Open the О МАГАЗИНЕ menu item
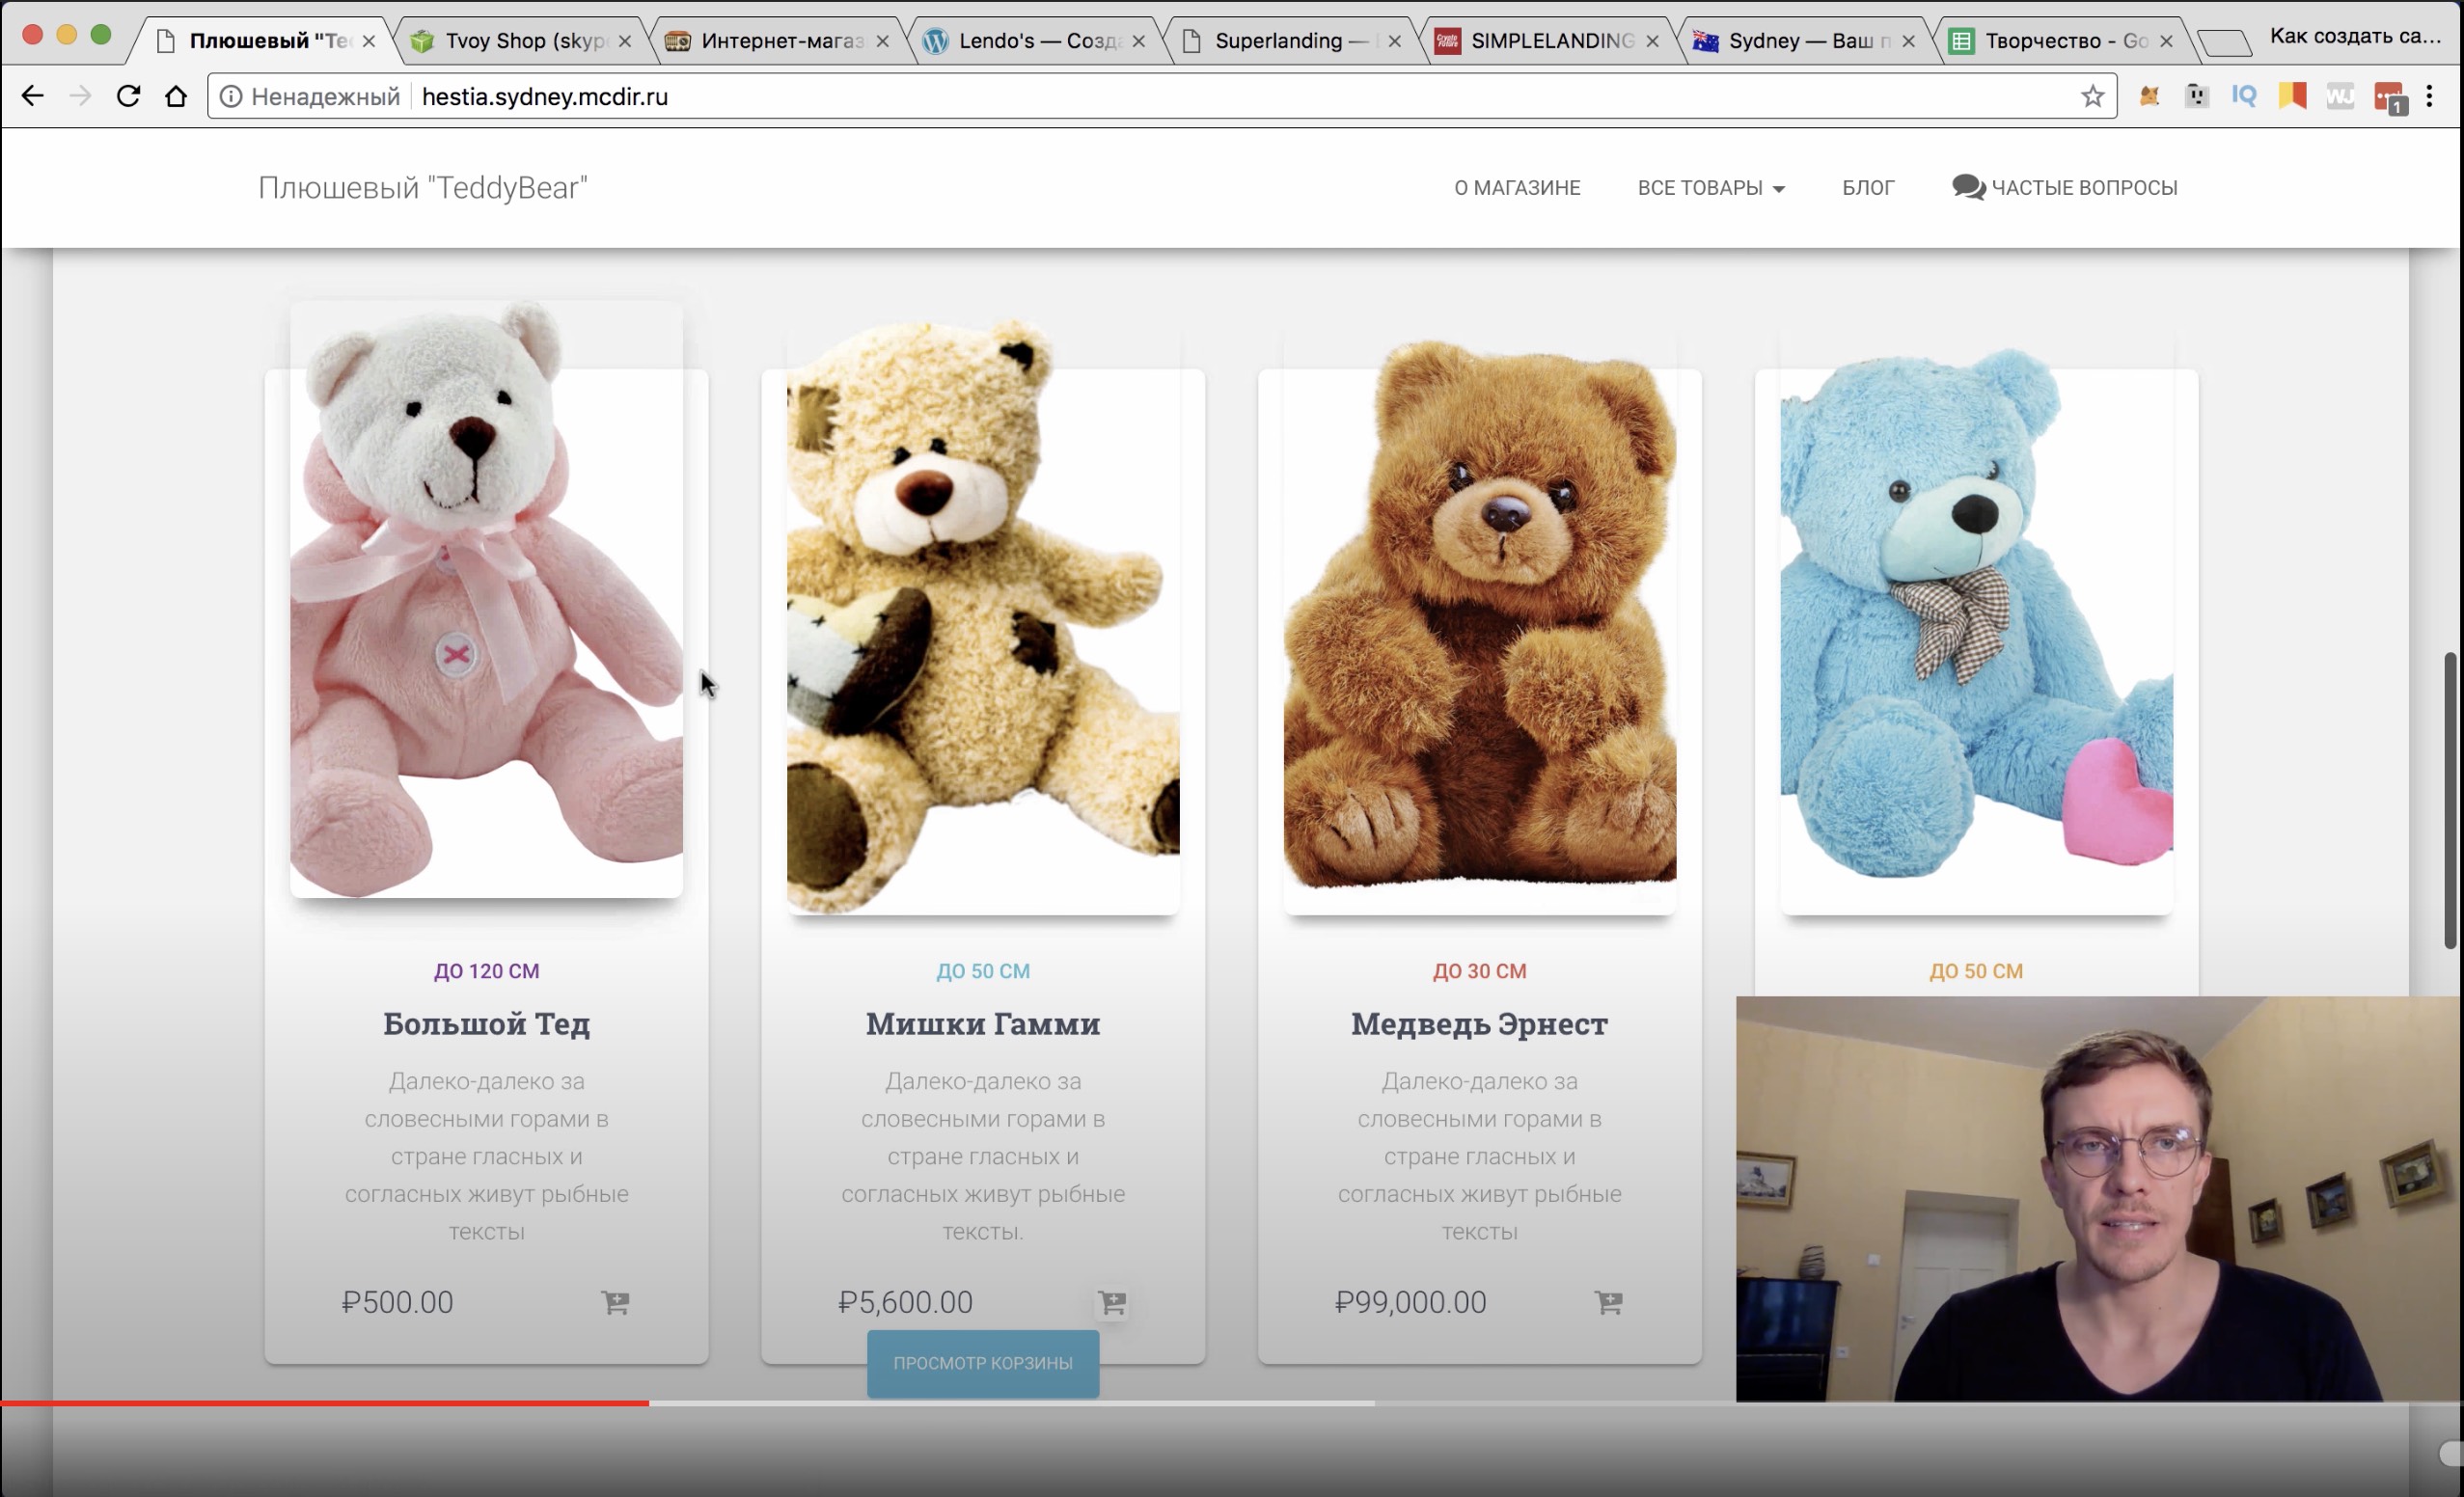The width and height of the screenshot is (2464, 1497). click(1517, 188)
